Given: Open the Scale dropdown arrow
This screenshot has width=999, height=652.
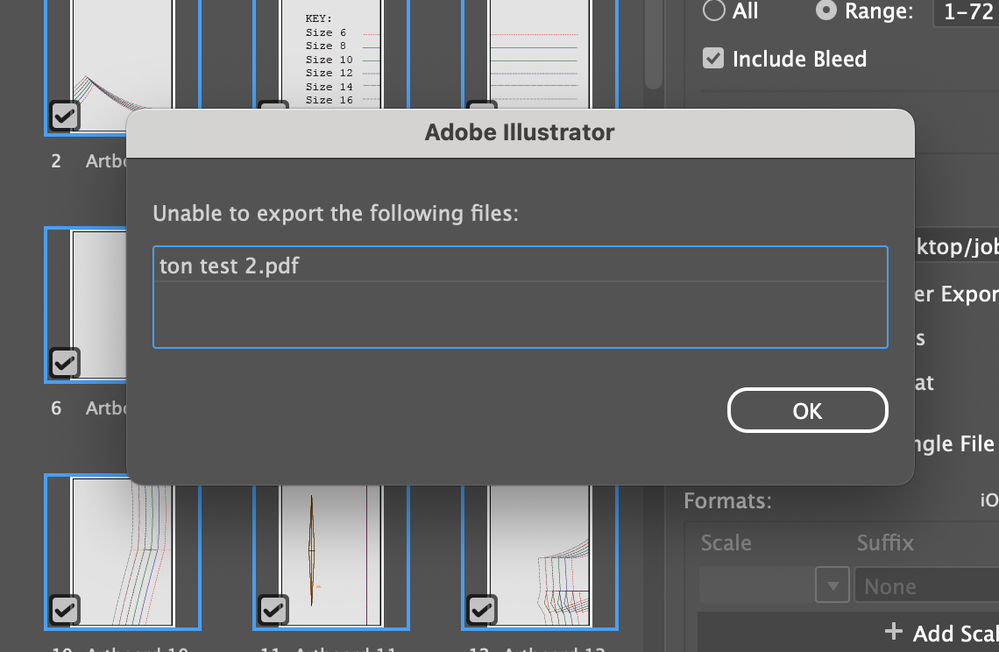Looking at the screenshot, I should coord(832,586).
